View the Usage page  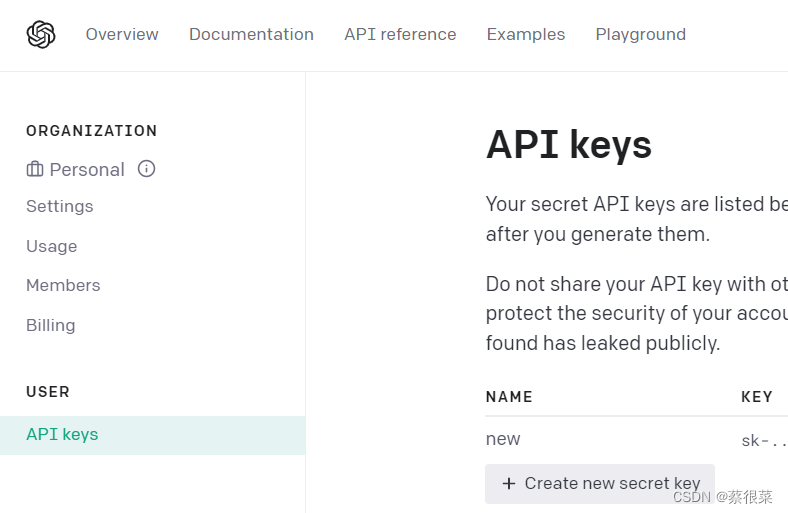coord(52,246)
